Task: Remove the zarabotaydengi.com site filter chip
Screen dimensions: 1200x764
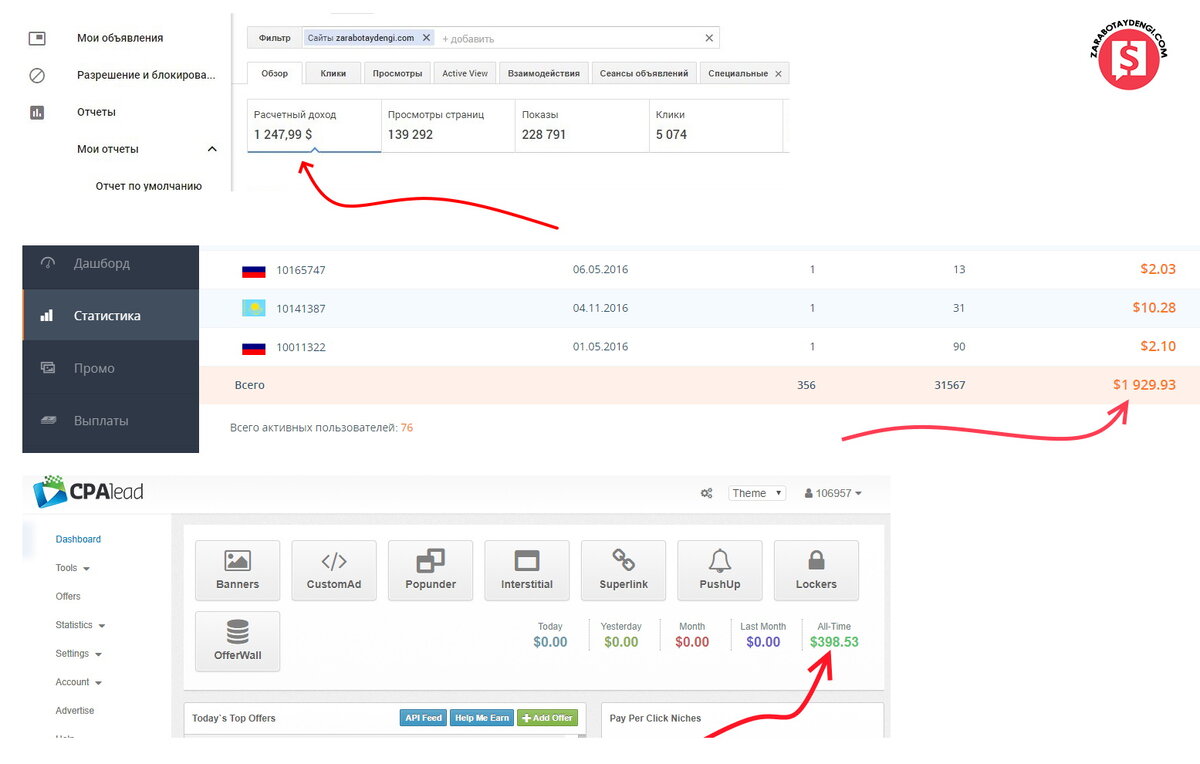Action: [426, 38]
